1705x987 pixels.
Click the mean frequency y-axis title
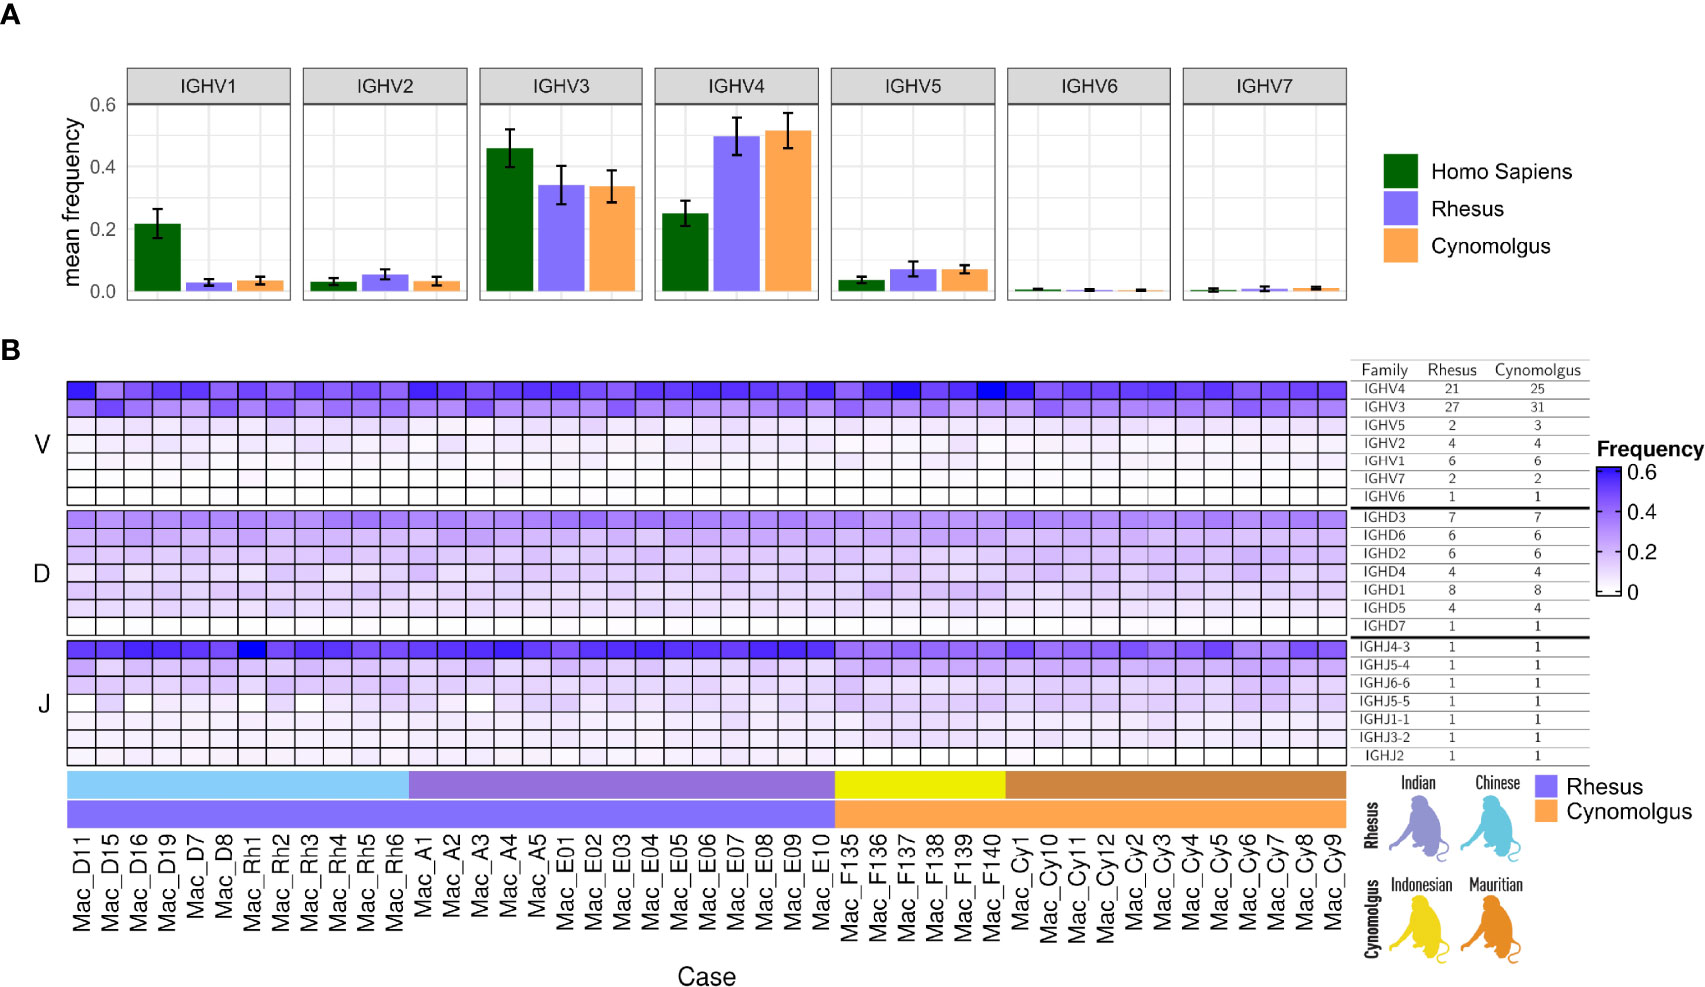tap(72, 203)
